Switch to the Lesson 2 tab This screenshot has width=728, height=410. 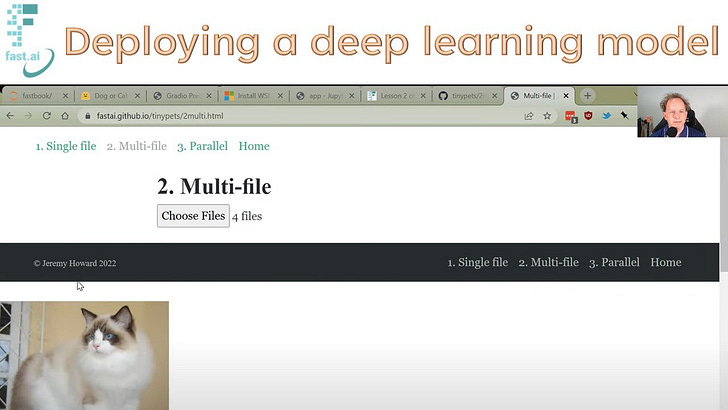[396, 96]
